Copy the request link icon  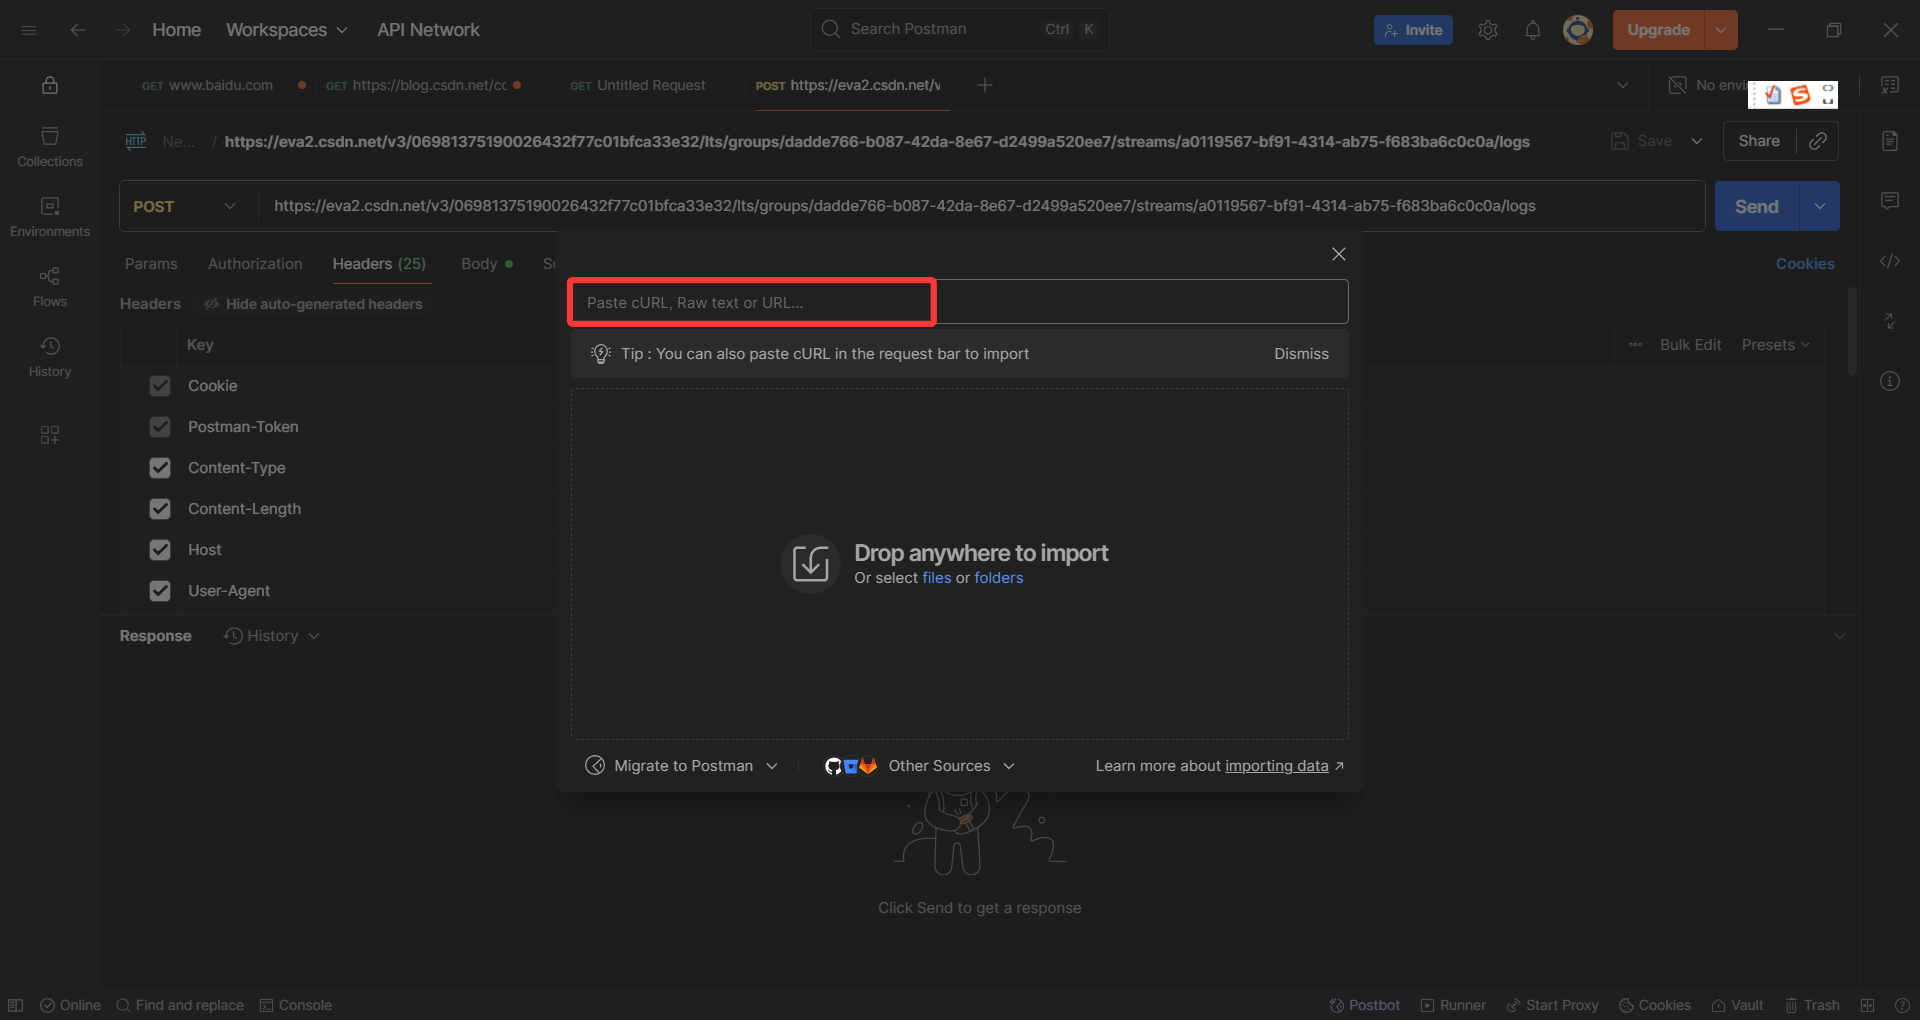1818,141
